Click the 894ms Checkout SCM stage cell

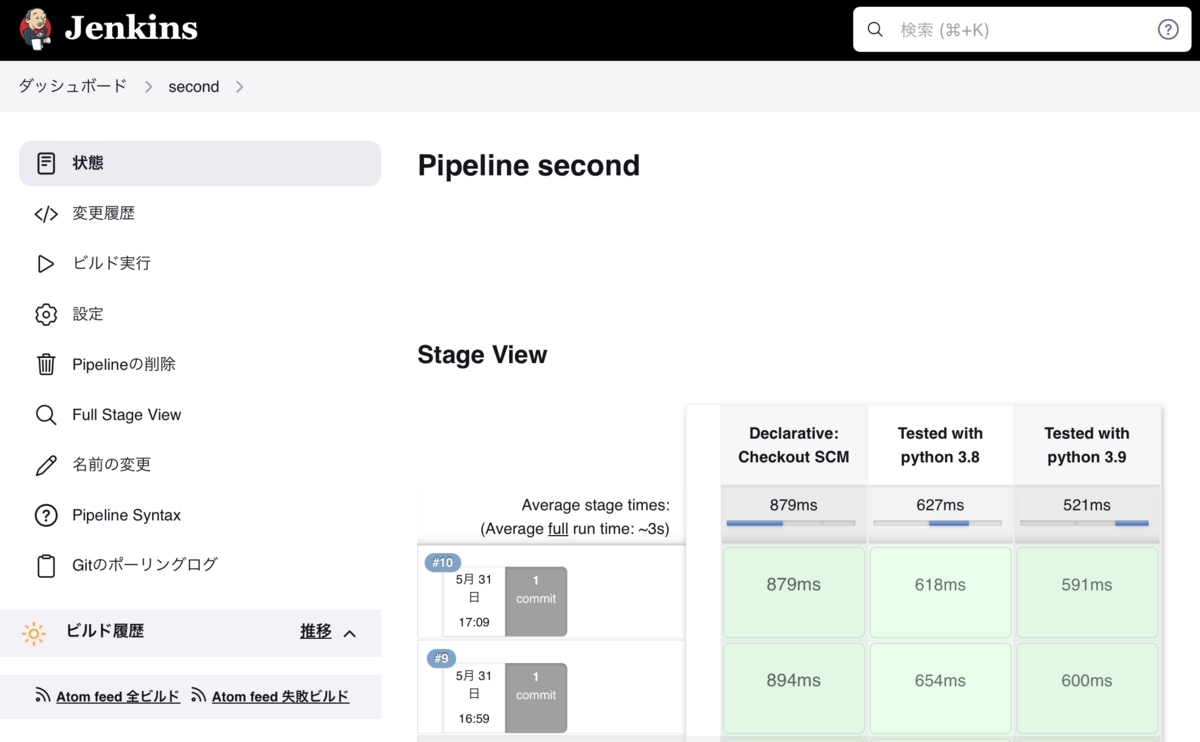[794, 688]
